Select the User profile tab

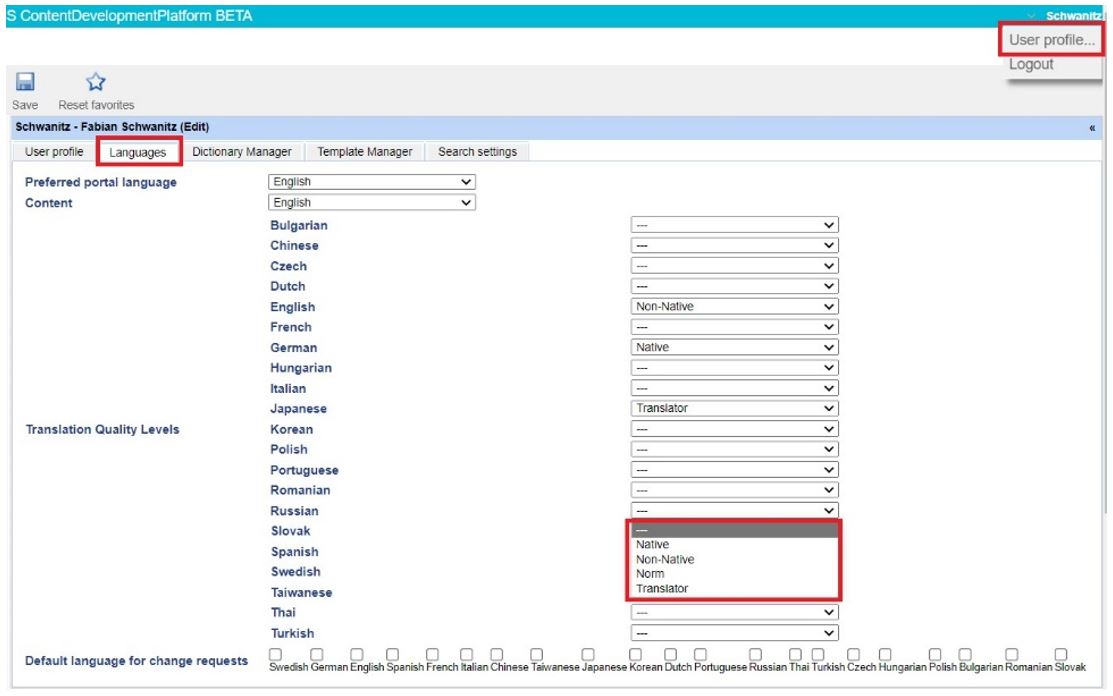coord(54,152)
